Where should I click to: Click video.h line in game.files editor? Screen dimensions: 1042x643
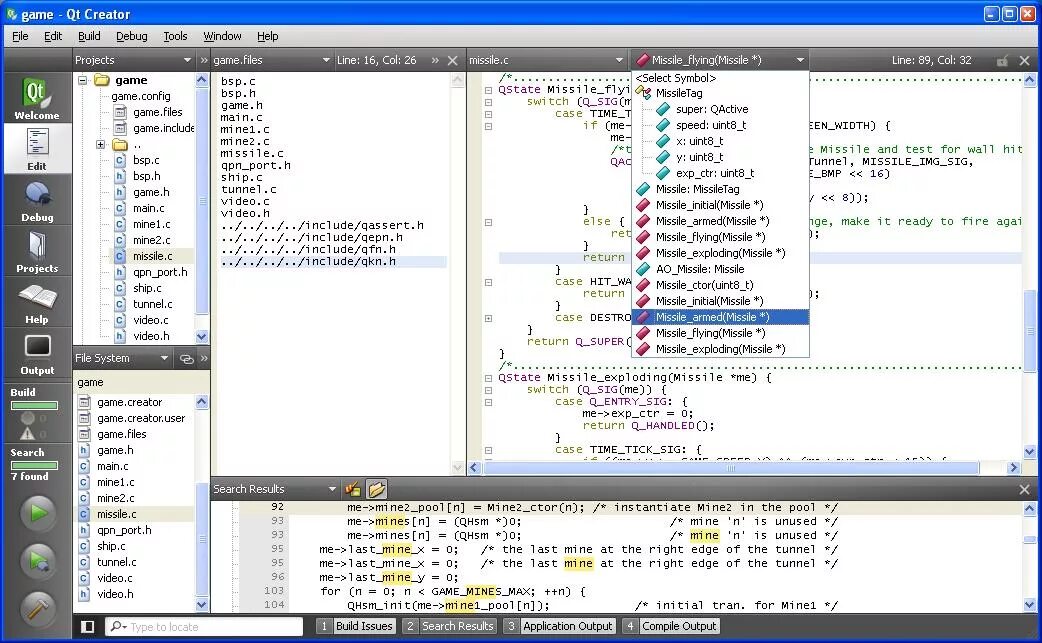click(x=244, y=213)
